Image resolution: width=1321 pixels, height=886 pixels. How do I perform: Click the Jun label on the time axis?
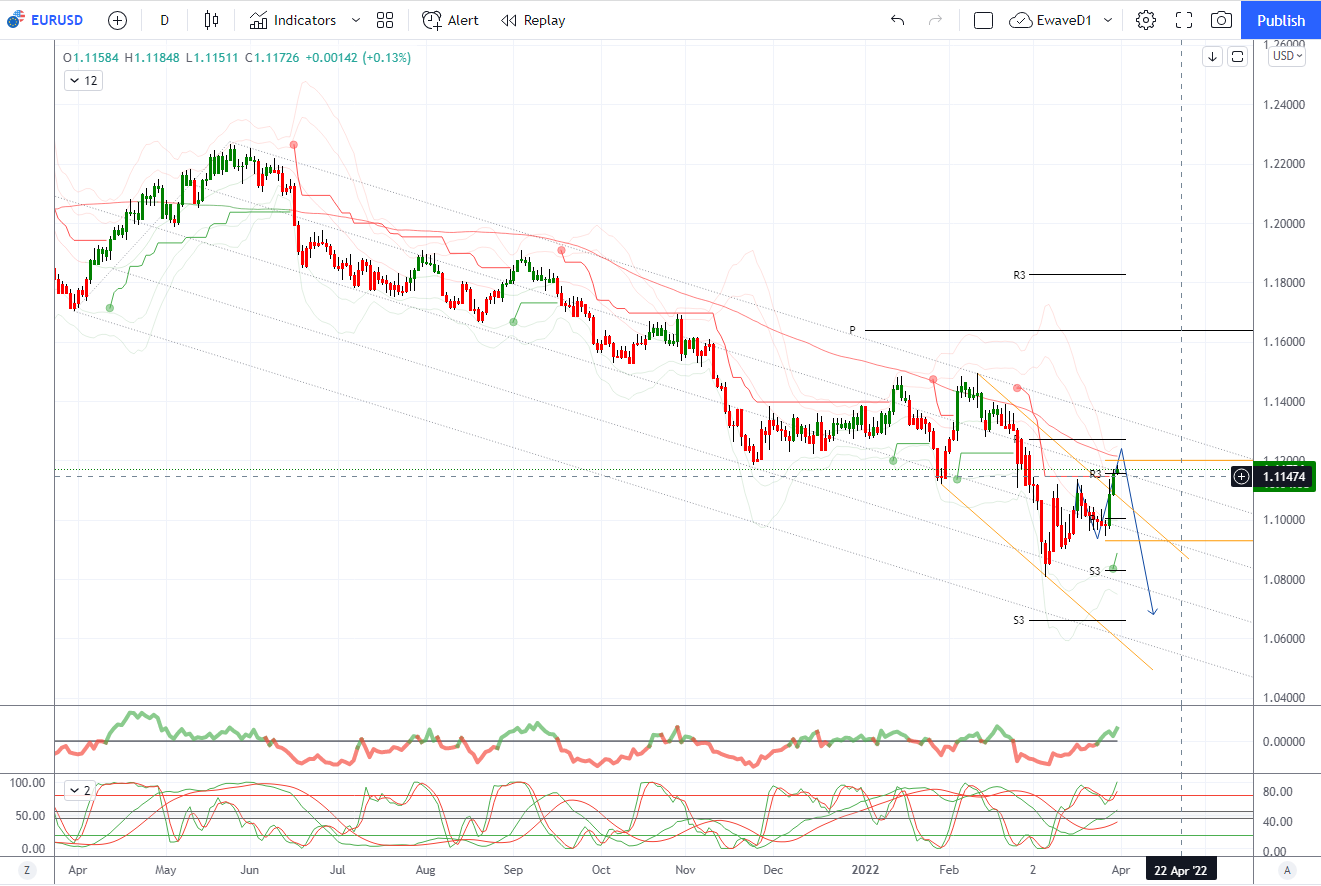250,870
